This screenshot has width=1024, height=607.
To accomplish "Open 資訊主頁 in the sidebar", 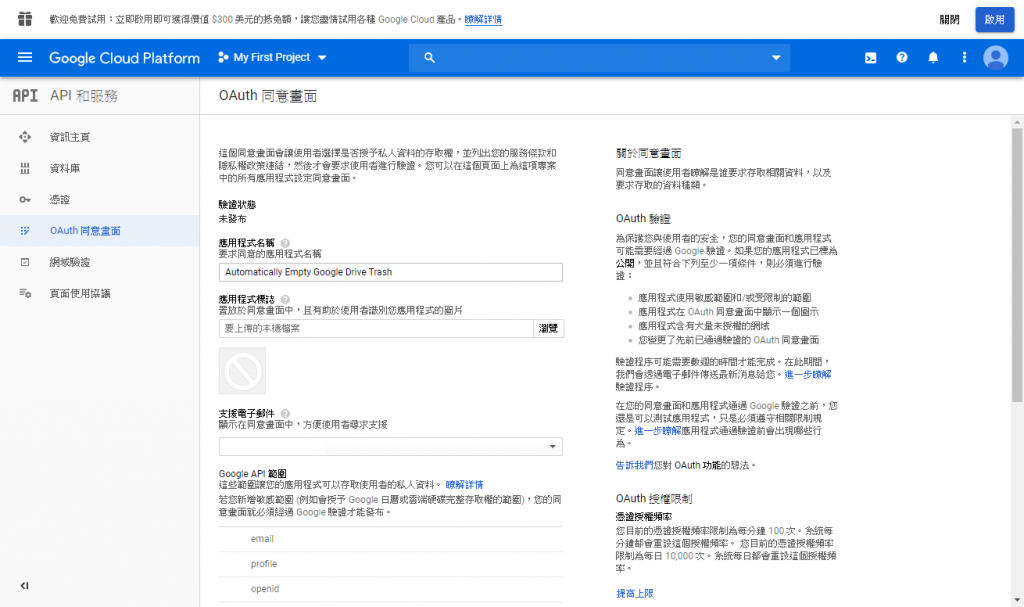I will click(70, 137).
